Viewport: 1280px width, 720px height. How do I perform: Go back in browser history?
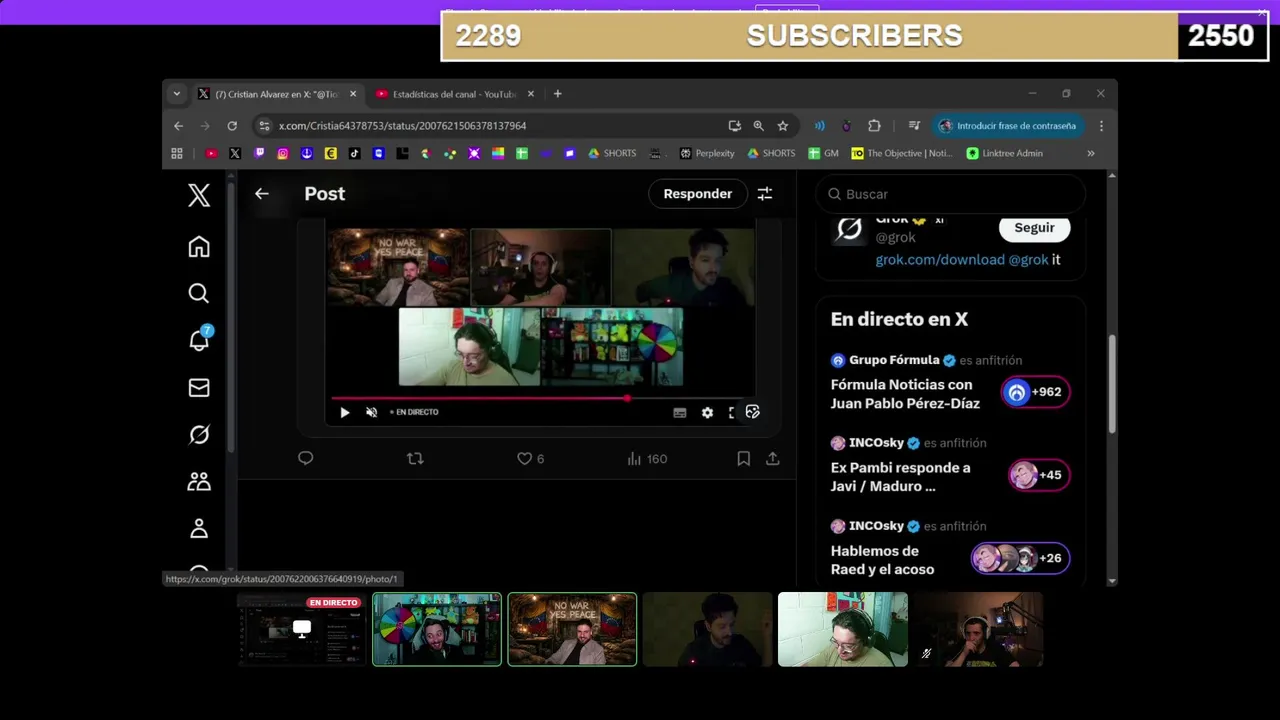tap(178, 126)
